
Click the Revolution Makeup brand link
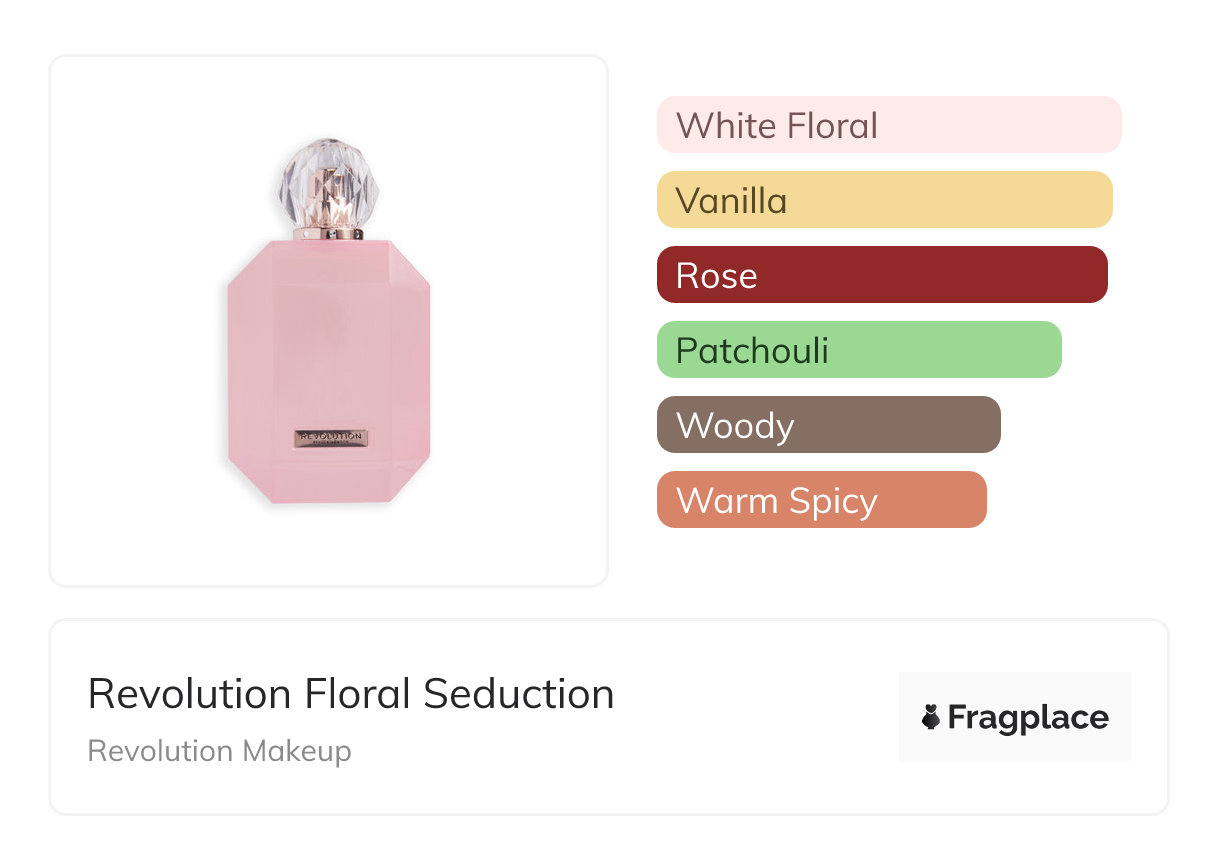point(219,751)
